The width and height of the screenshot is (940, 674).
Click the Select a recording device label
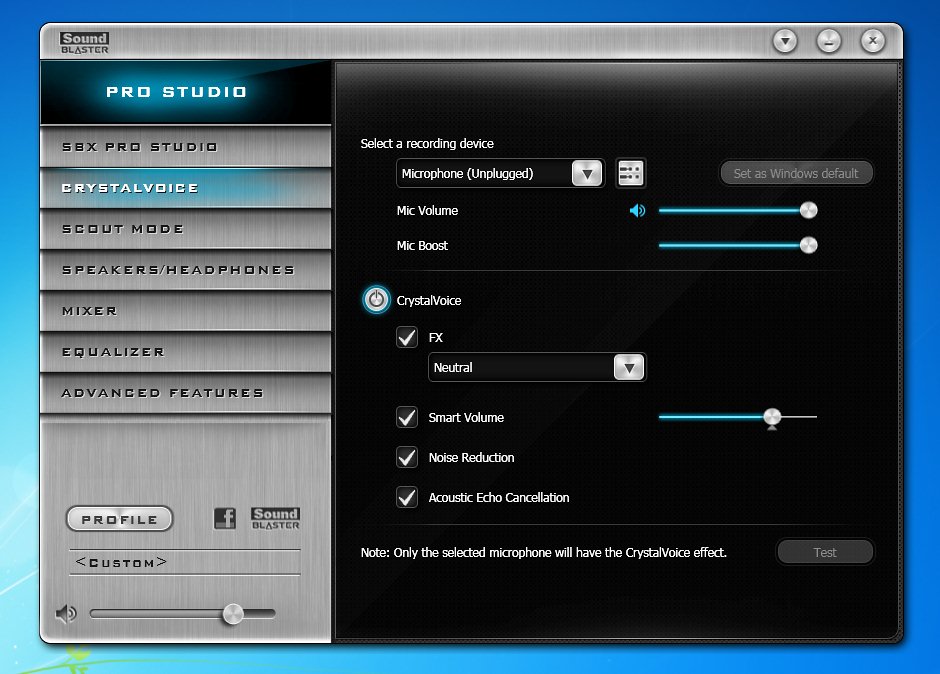pyautogui.click(x=427, y=143)
